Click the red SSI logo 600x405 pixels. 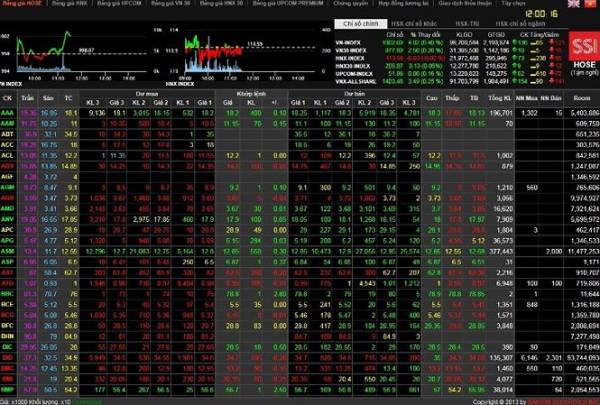tap(576, 47)
